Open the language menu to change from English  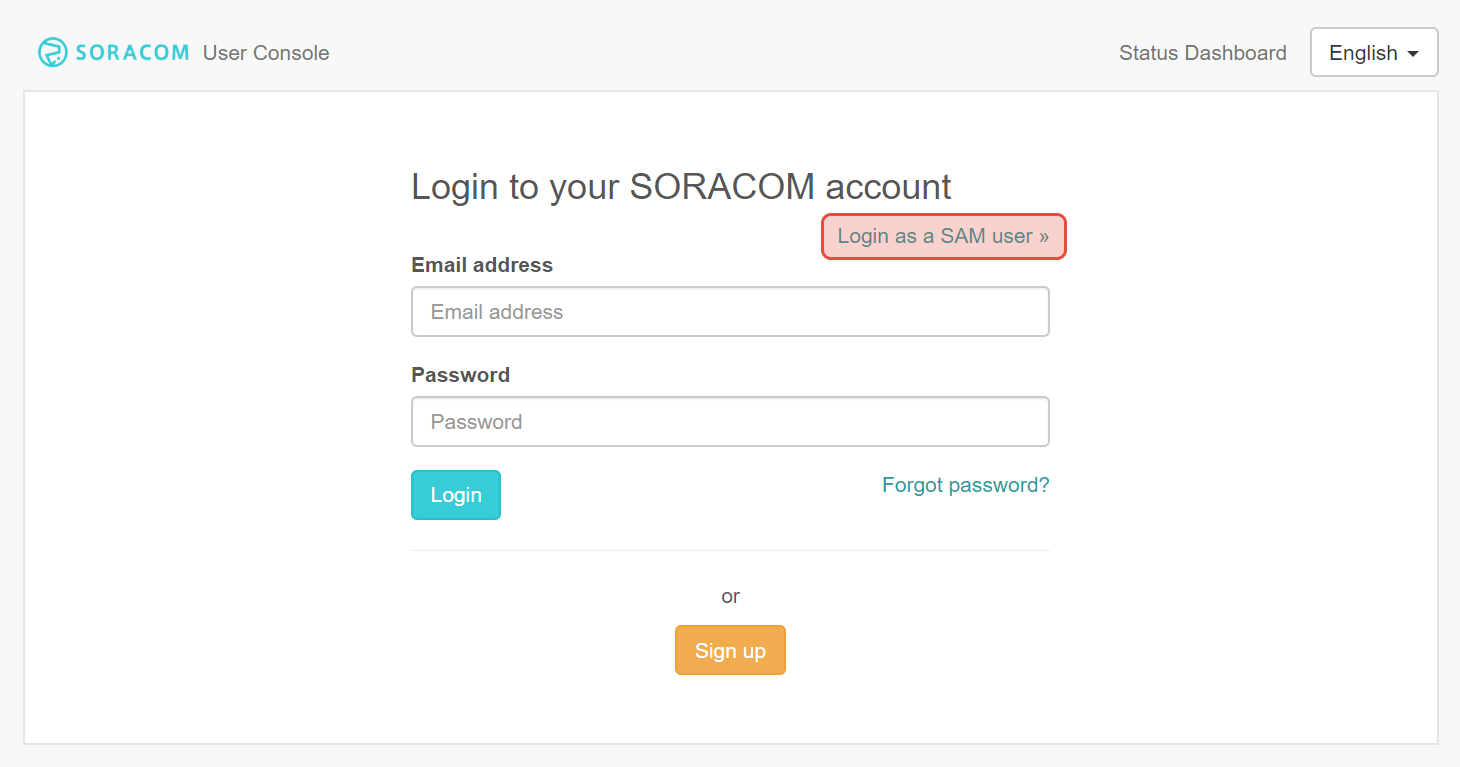pyautogui.click(x=1374, y=52)
